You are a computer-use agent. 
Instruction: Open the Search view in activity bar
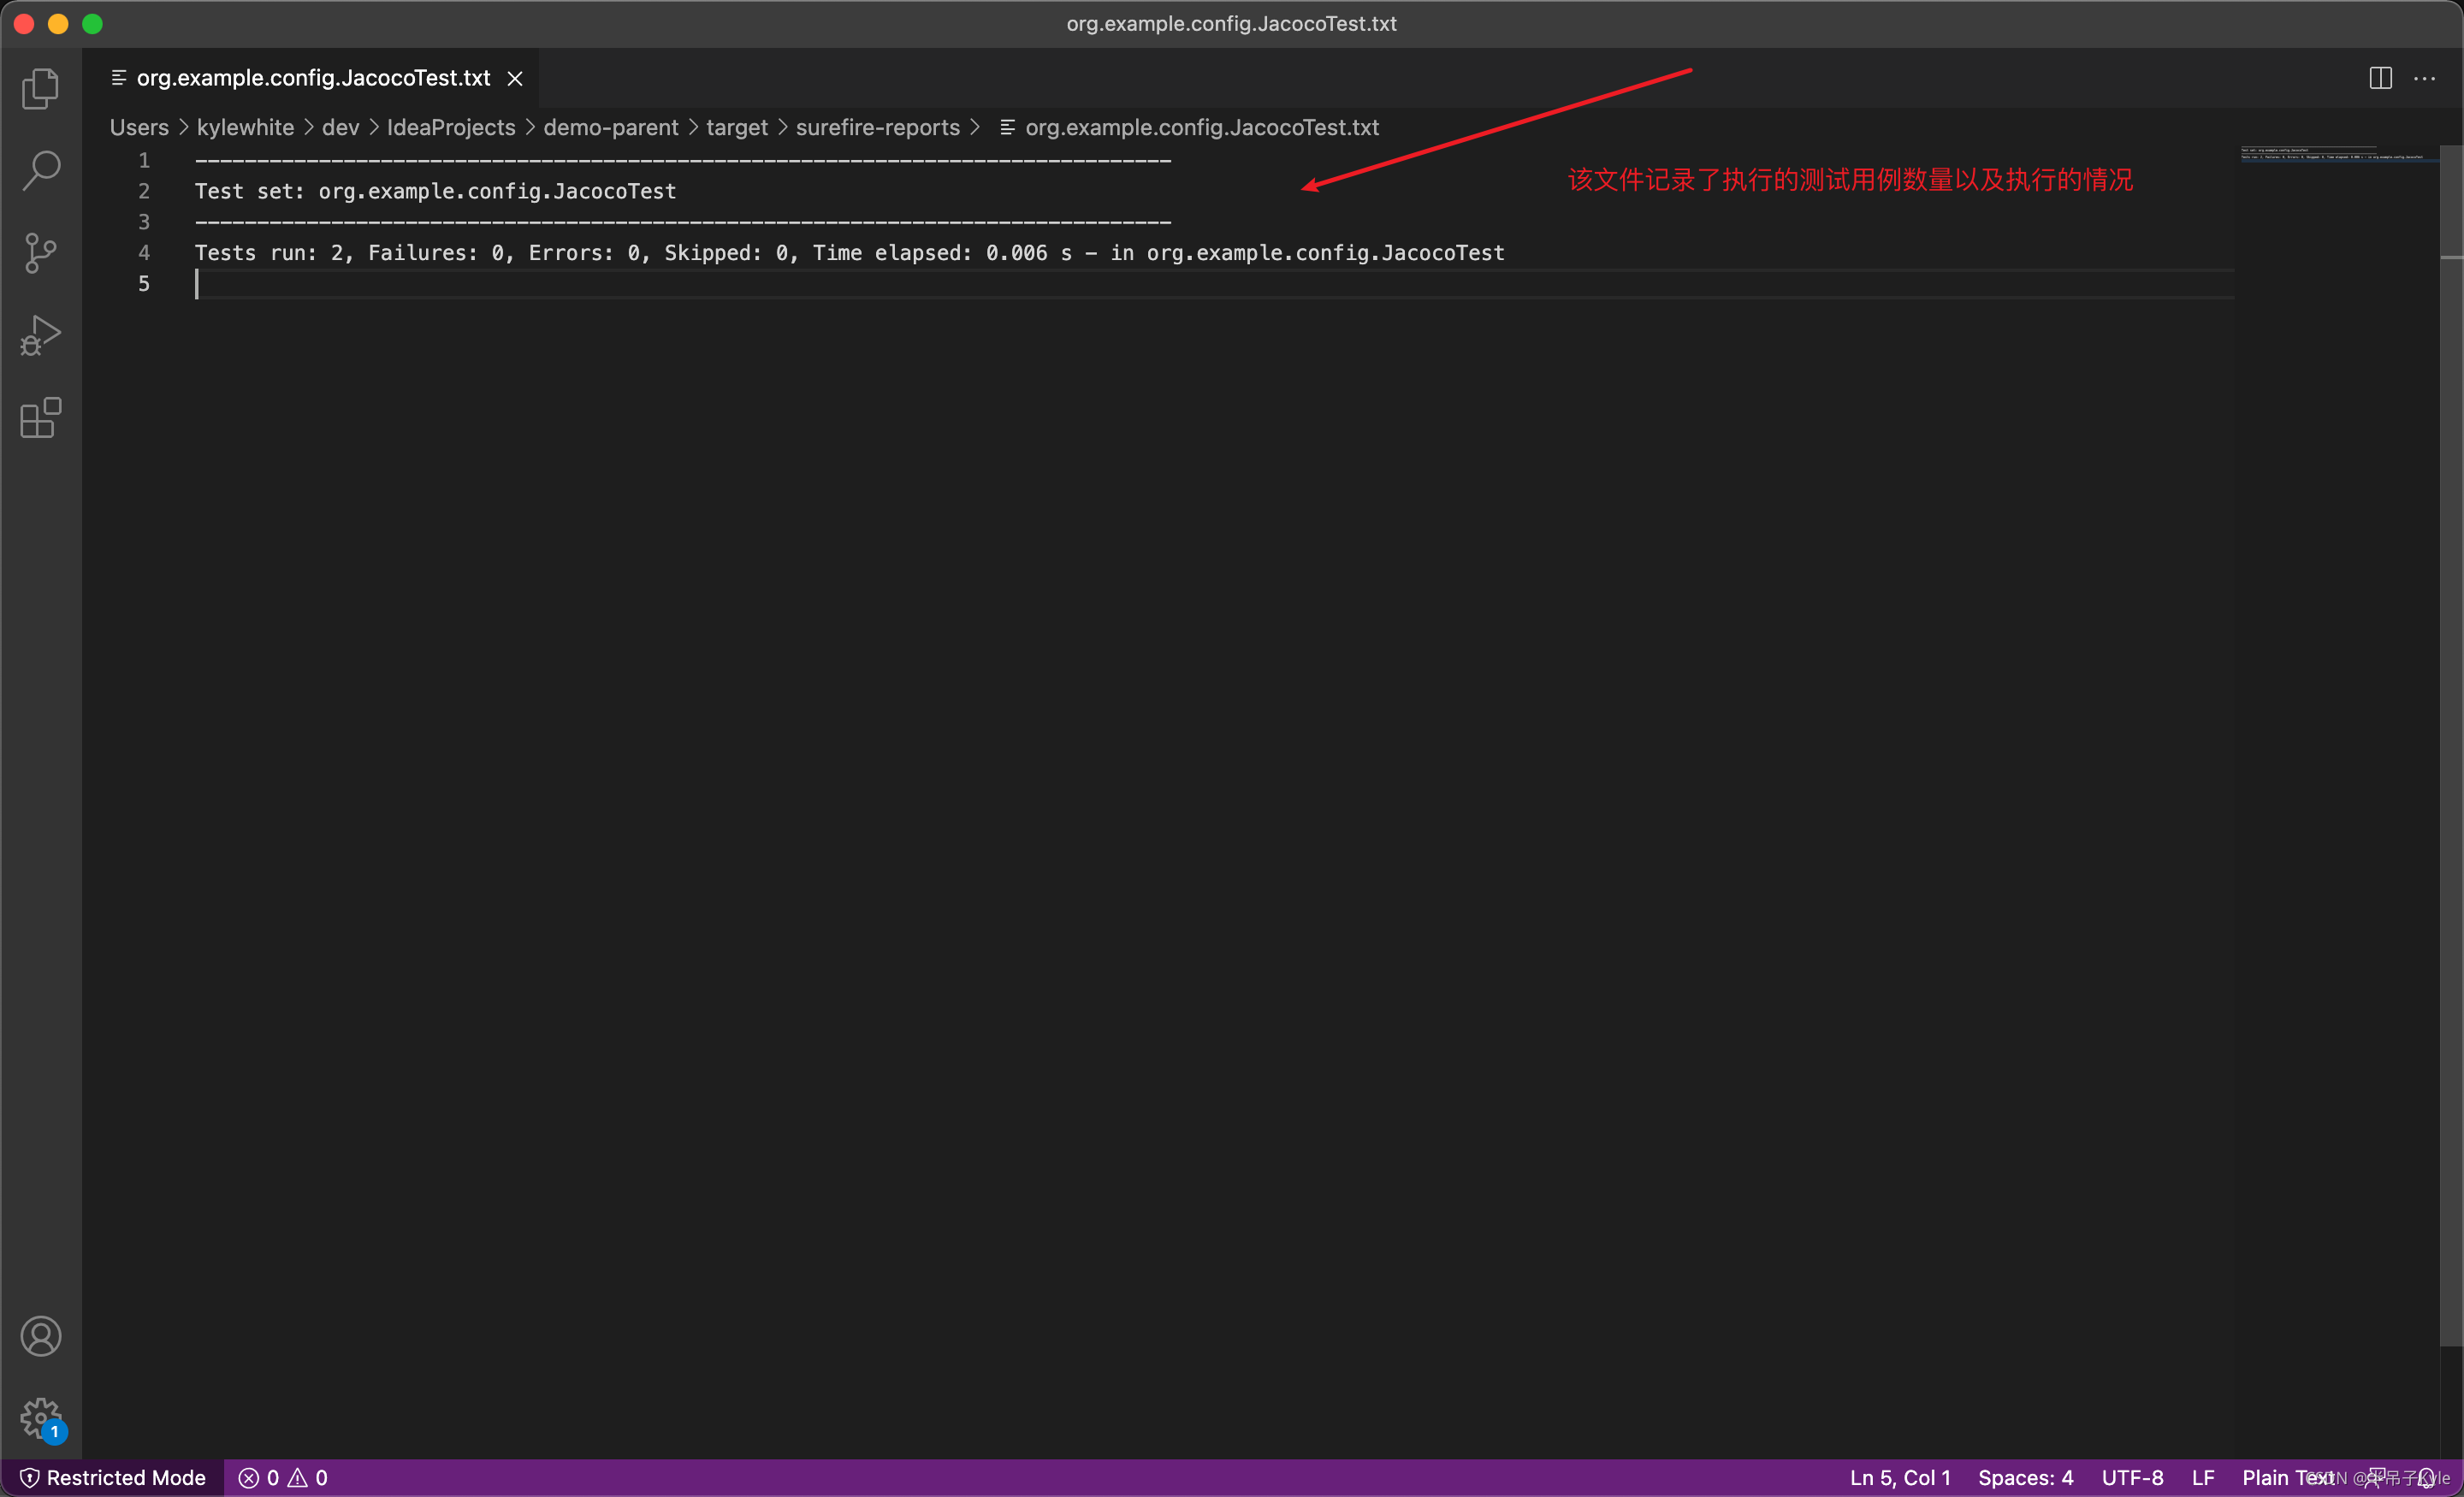(x=41, y=171)
